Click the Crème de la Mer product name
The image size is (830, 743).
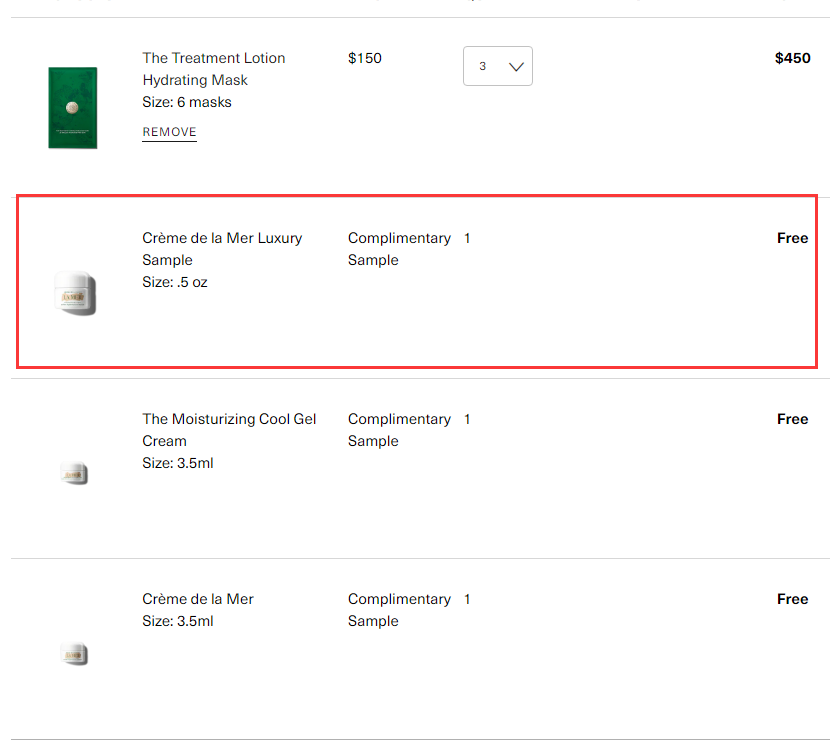coord(198,599)
